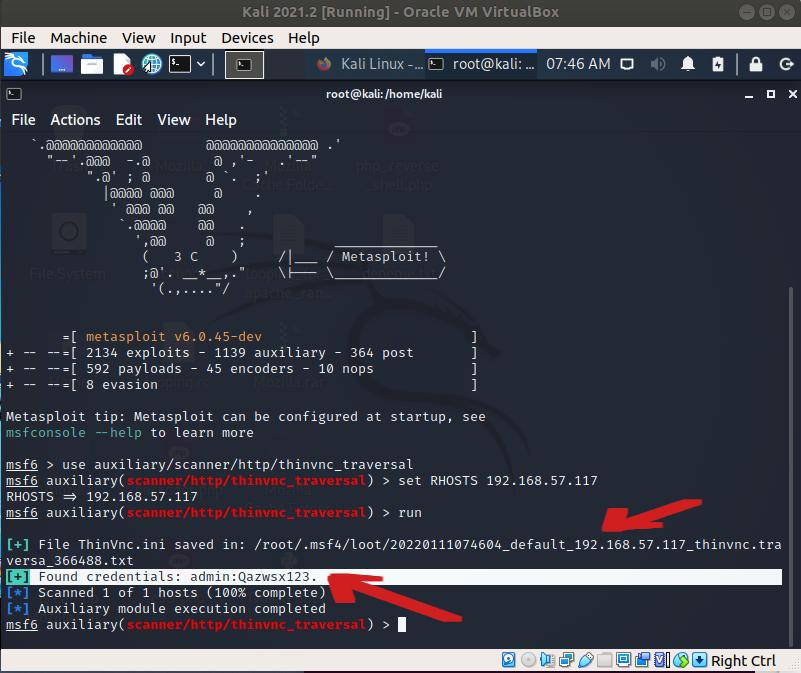Open the VirtualBox View menu
Screen dimensions: 801x673
[138, 38]
